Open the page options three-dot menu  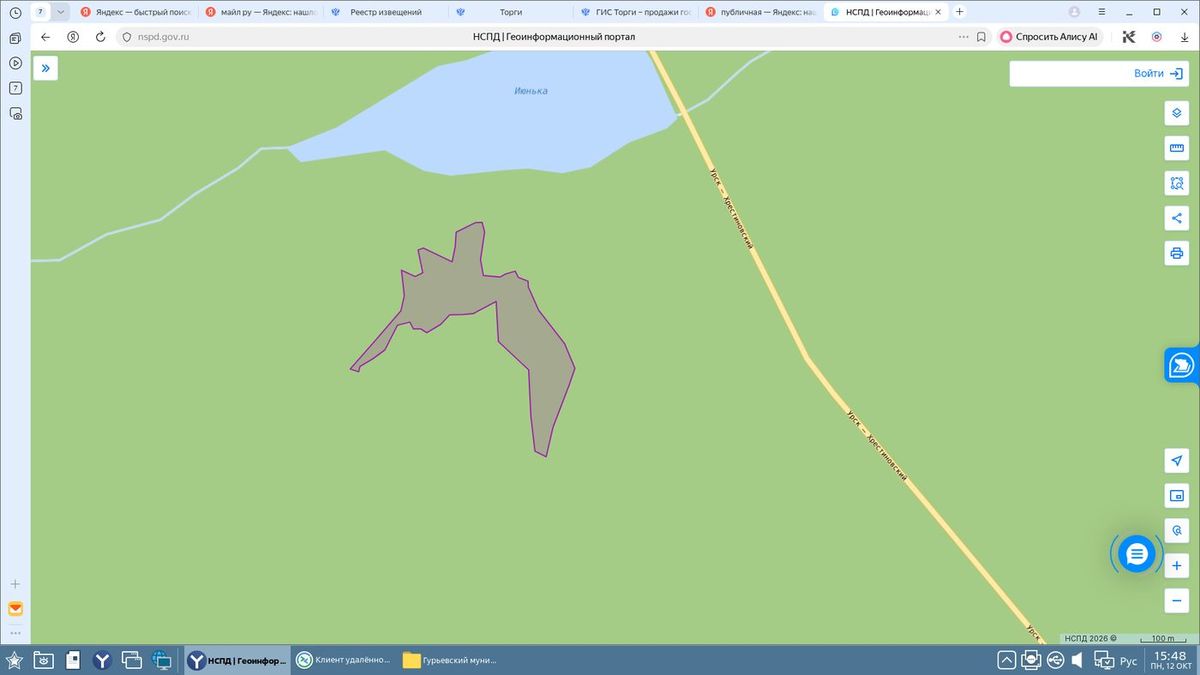[964, 37]
